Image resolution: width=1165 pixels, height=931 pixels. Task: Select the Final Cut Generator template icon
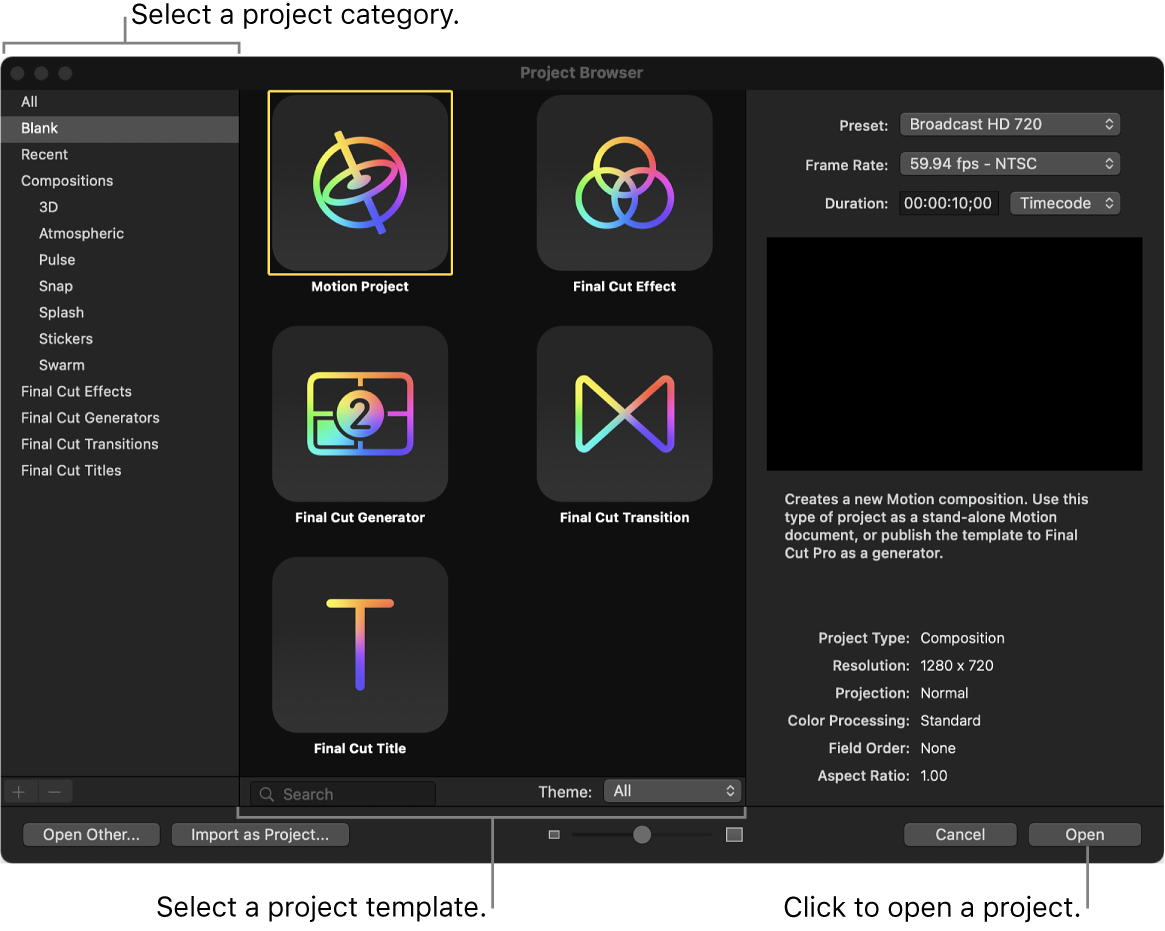point(359,414)
